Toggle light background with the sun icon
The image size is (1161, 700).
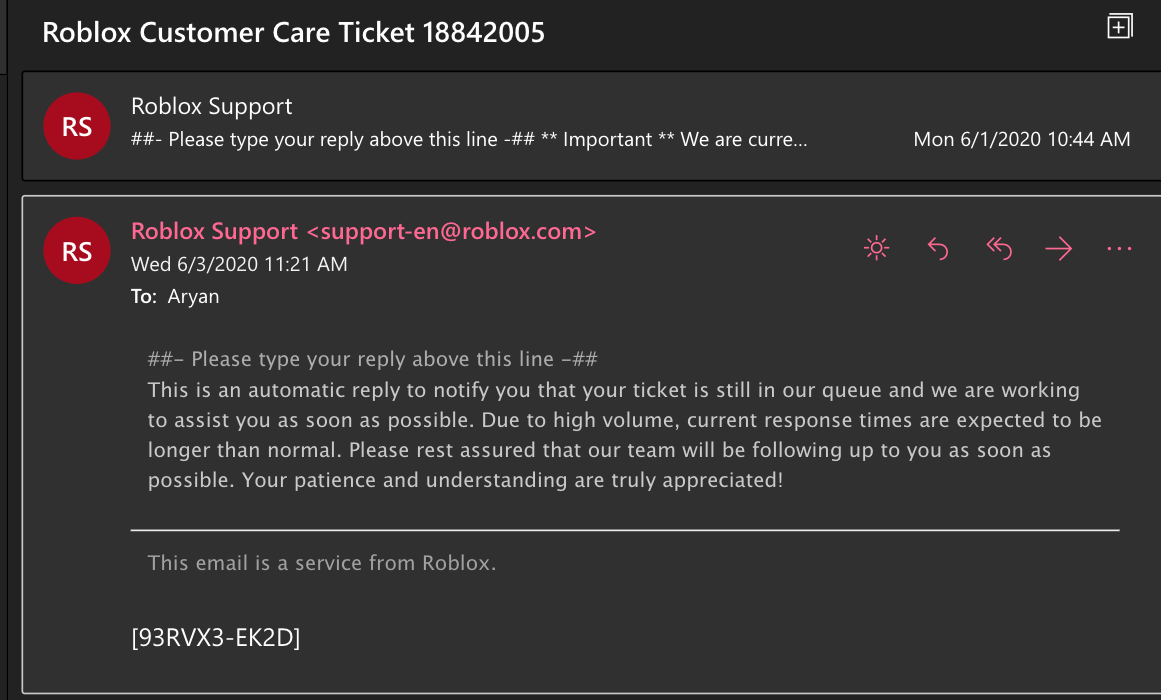coord(877,249)
